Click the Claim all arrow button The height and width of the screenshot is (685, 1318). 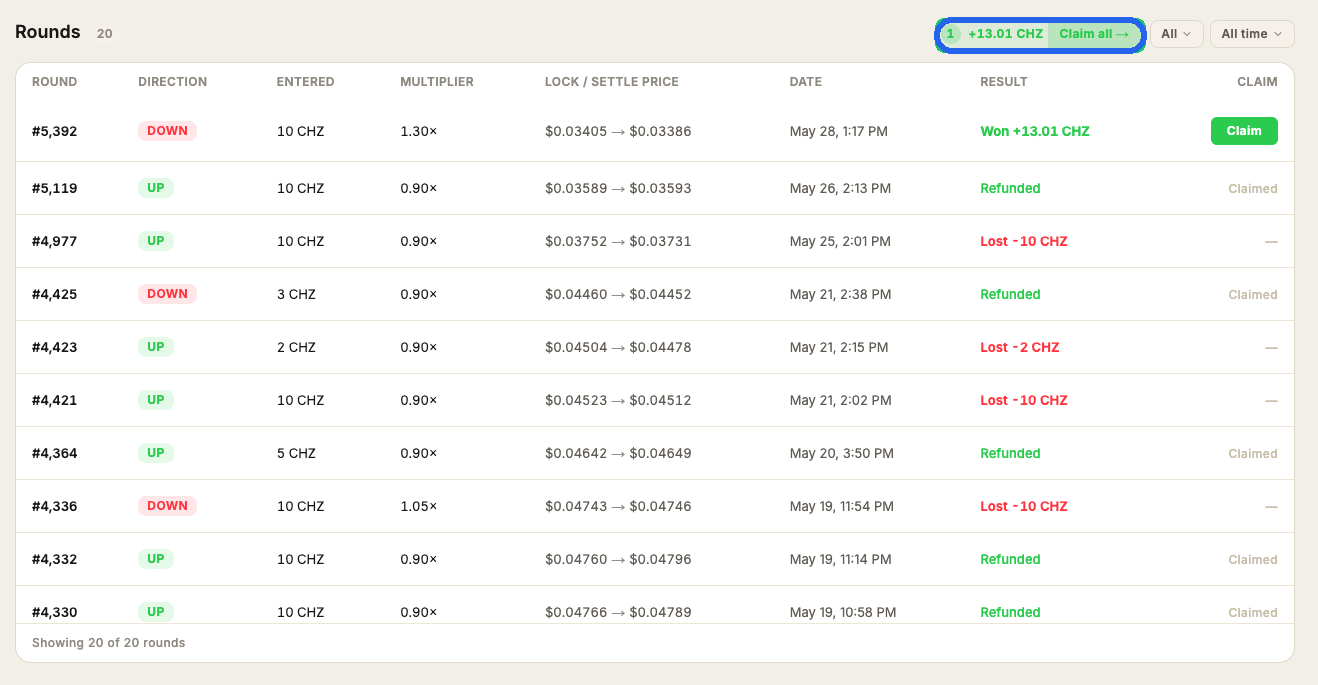pyautogui.click(x=1094, y=34)
